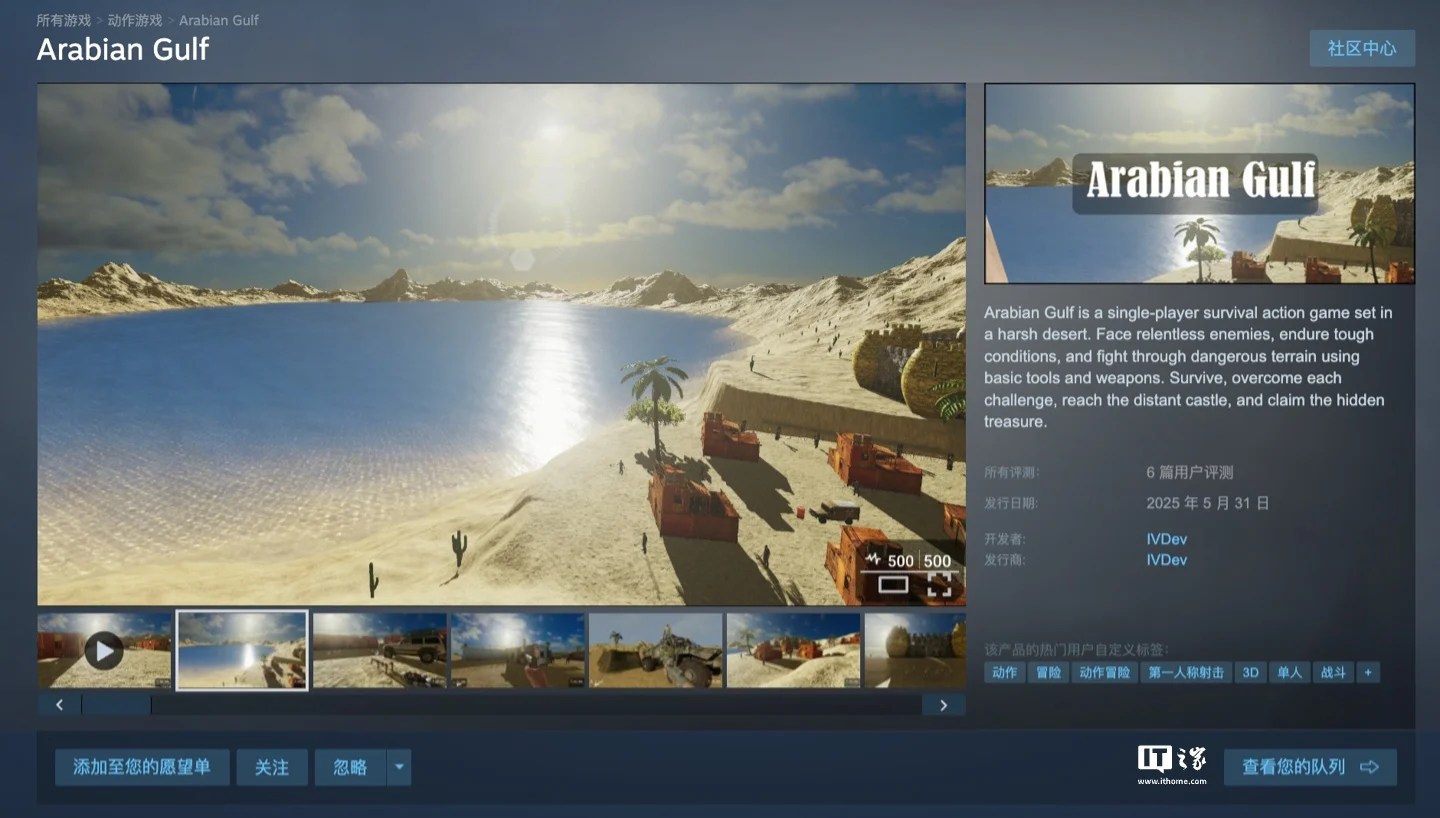Select the 动作 tag

tap(1004, 673)
